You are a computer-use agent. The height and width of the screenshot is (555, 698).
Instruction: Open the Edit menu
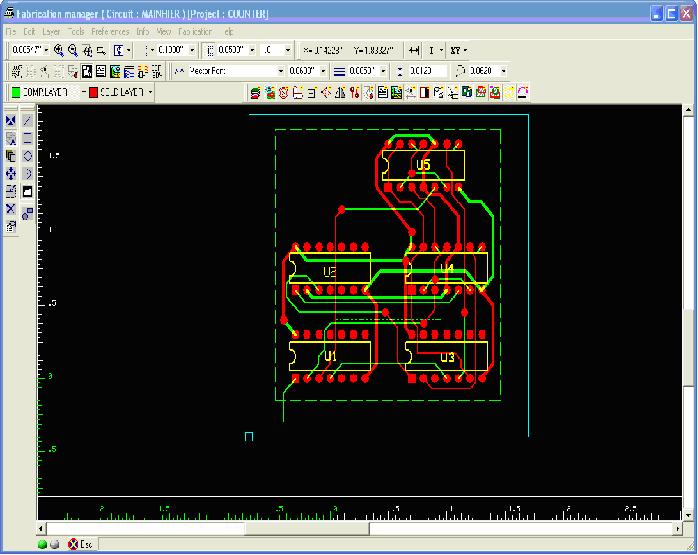pos(29,32)
